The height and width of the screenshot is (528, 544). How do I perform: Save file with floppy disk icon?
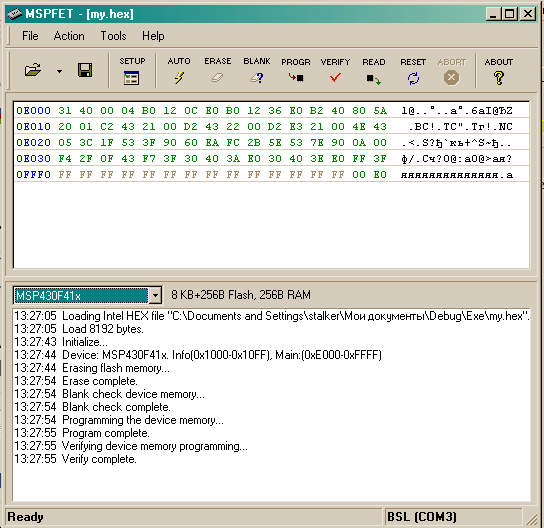click(x=85, y=70)
